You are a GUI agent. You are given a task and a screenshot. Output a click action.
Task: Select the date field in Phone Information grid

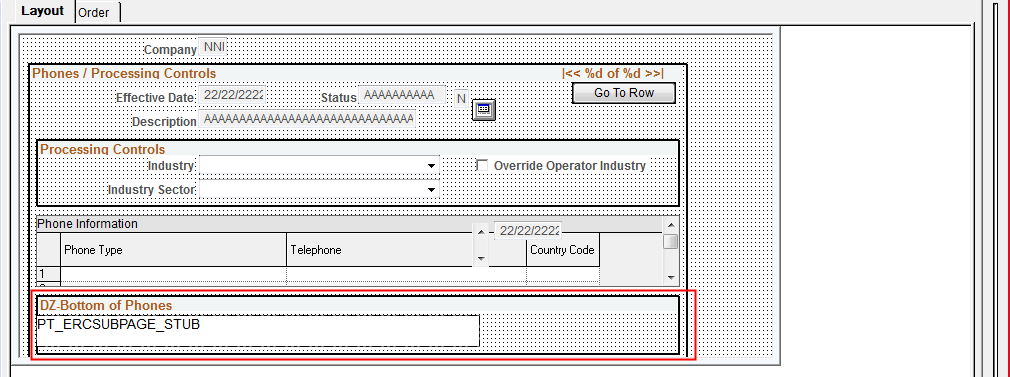(528, 231)
